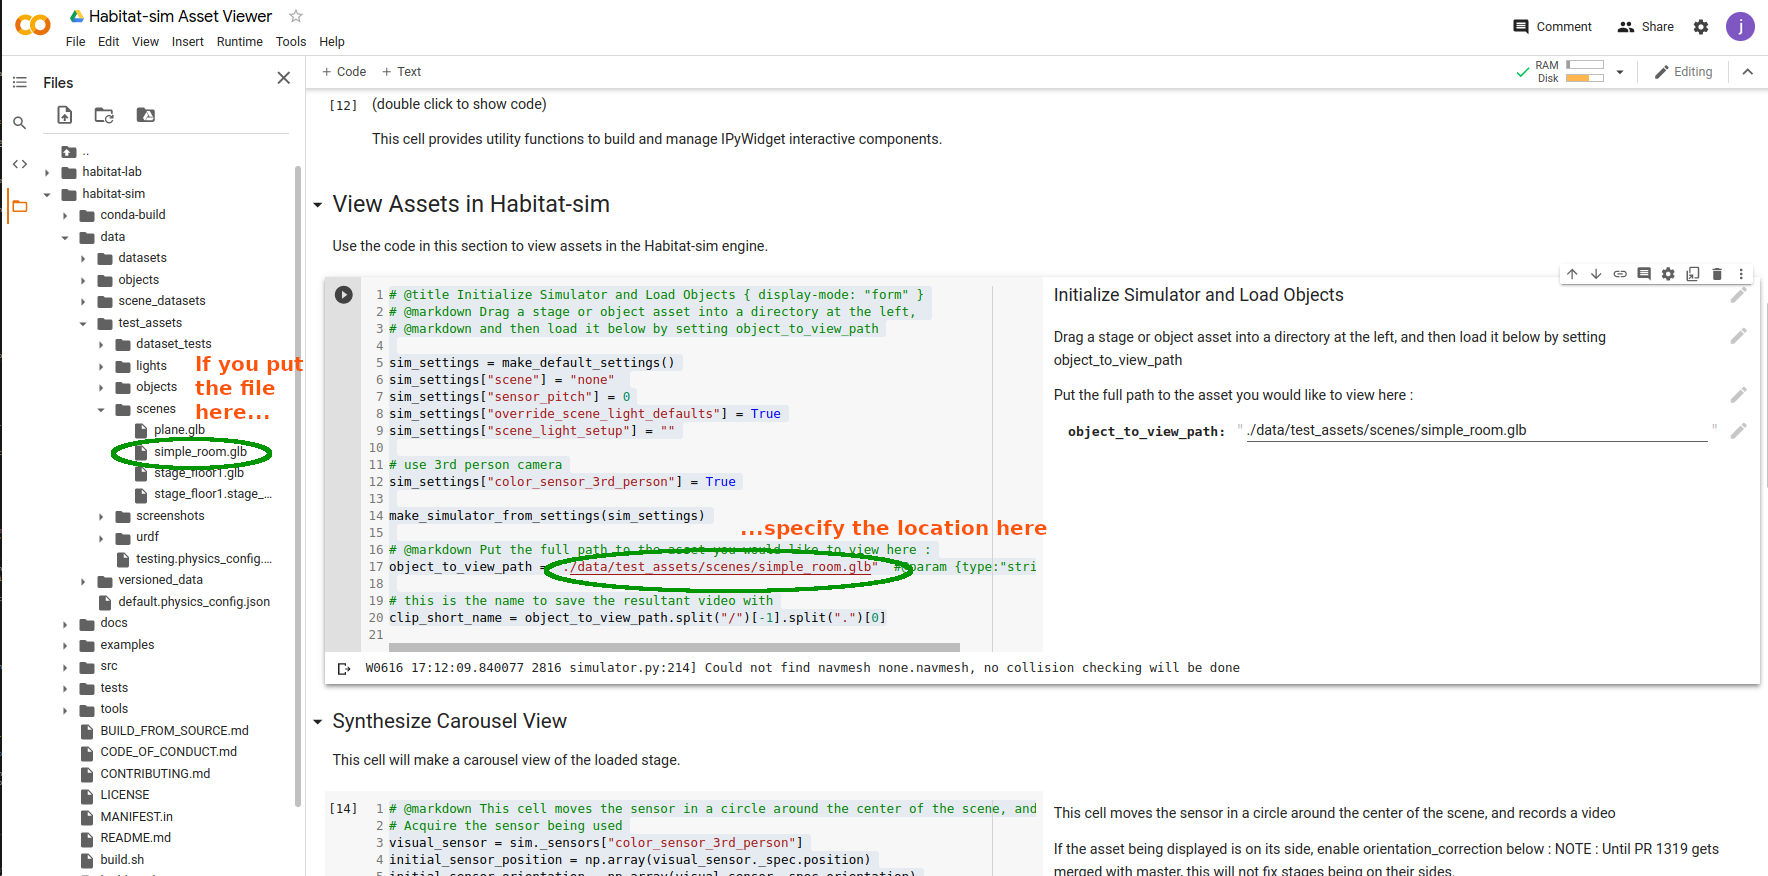This screenshot has width=1768, height=876.
Task: Click the Share button
Action: (x=1646, y=27)
